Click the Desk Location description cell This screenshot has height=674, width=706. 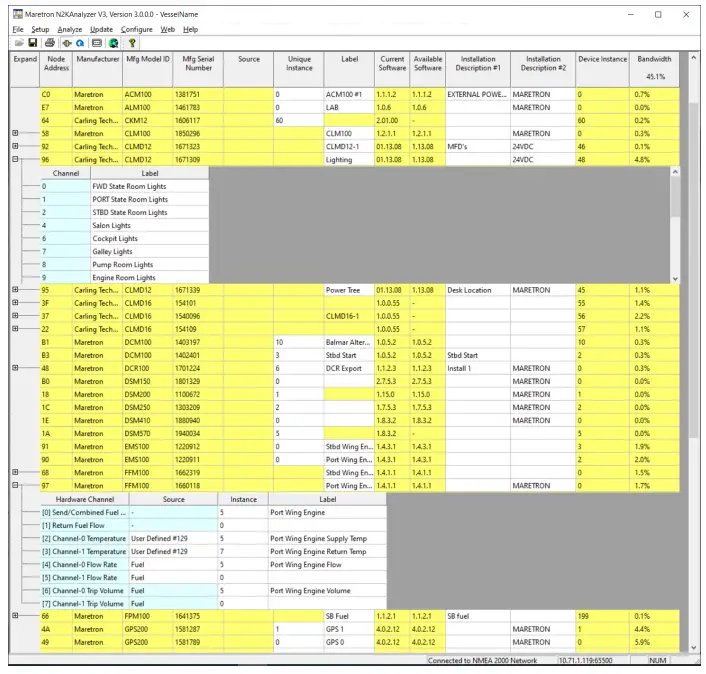(477, 290)
